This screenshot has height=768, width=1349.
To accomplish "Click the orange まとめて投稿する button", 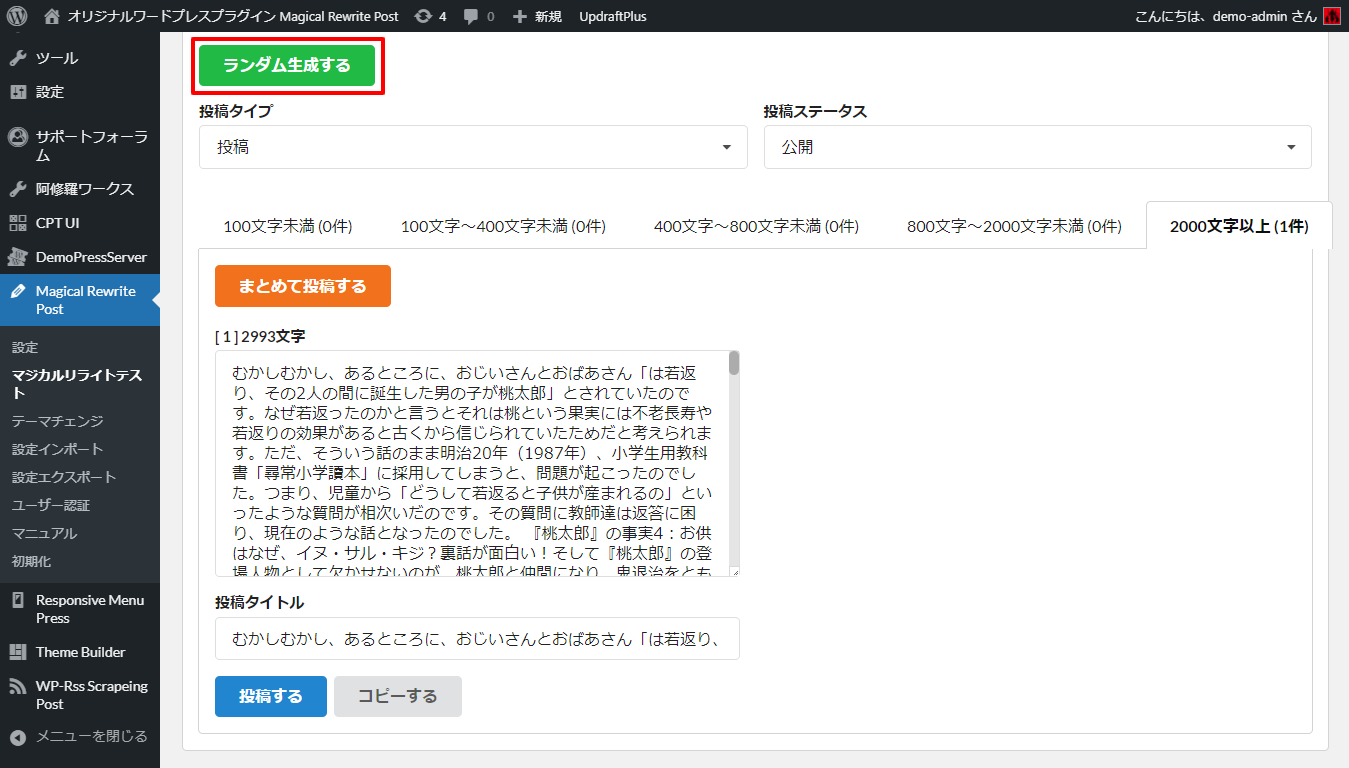I will 302,286.
